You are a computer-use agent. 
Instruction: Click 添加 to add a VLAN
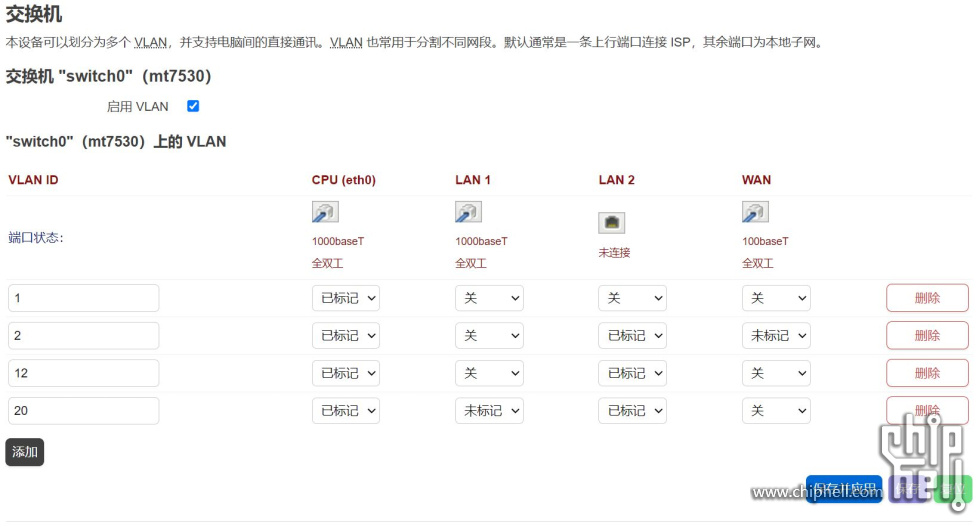coord(25,452)
